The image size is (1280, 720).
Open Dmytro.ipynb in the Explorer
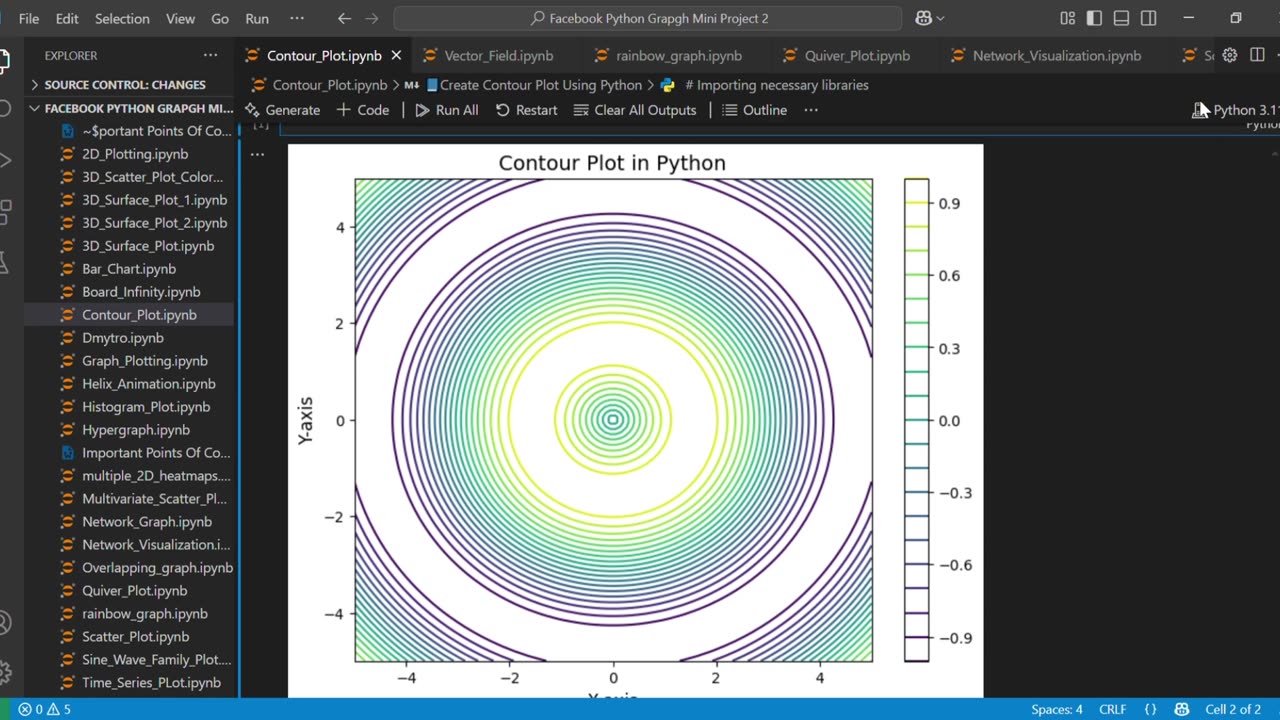pyautogui.click(x=122, y=338)
